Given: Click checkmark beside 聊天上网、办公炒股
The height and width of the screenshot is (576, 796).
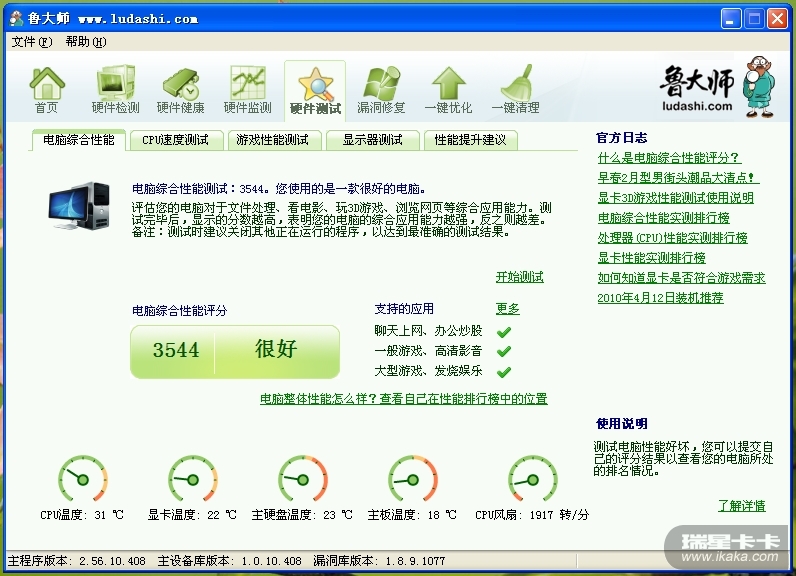Looking at the screenshot, I should 504,332.
